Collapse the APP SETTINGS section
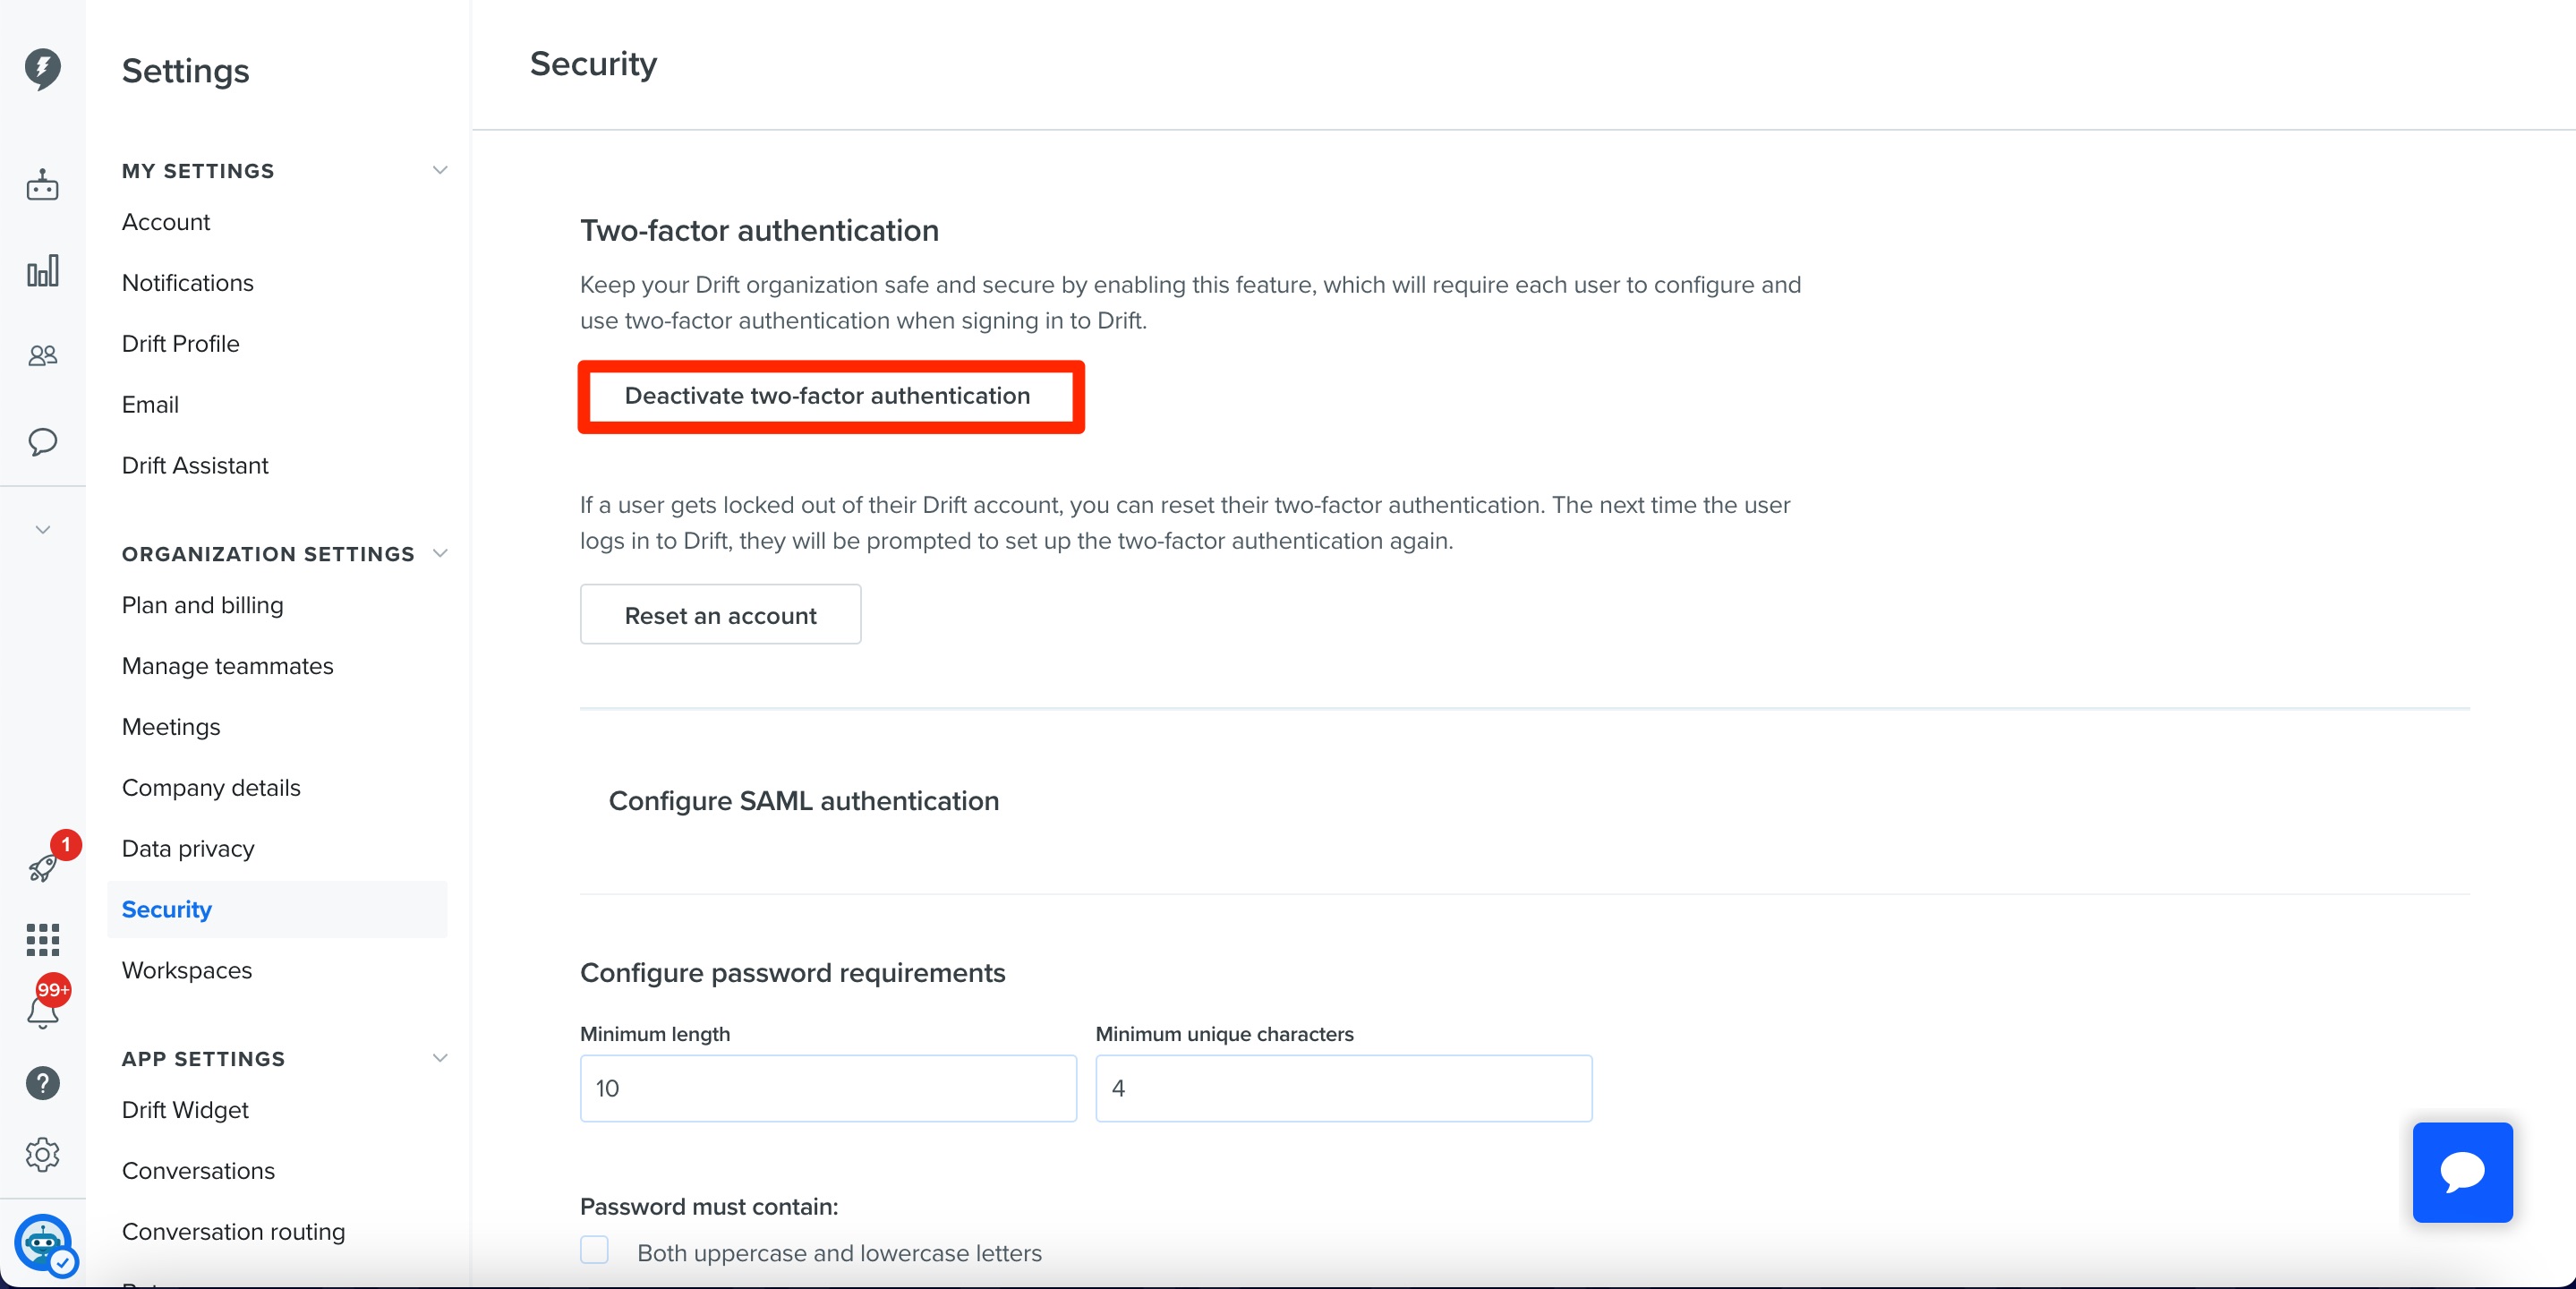2576x1289 pixels. click(440, 1058)
